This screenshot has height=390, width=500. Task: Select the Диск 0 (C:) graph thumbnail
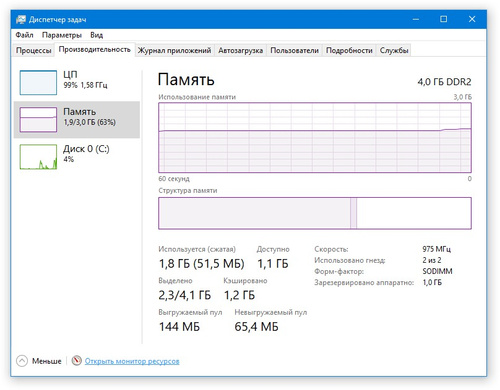coord(38,157)
